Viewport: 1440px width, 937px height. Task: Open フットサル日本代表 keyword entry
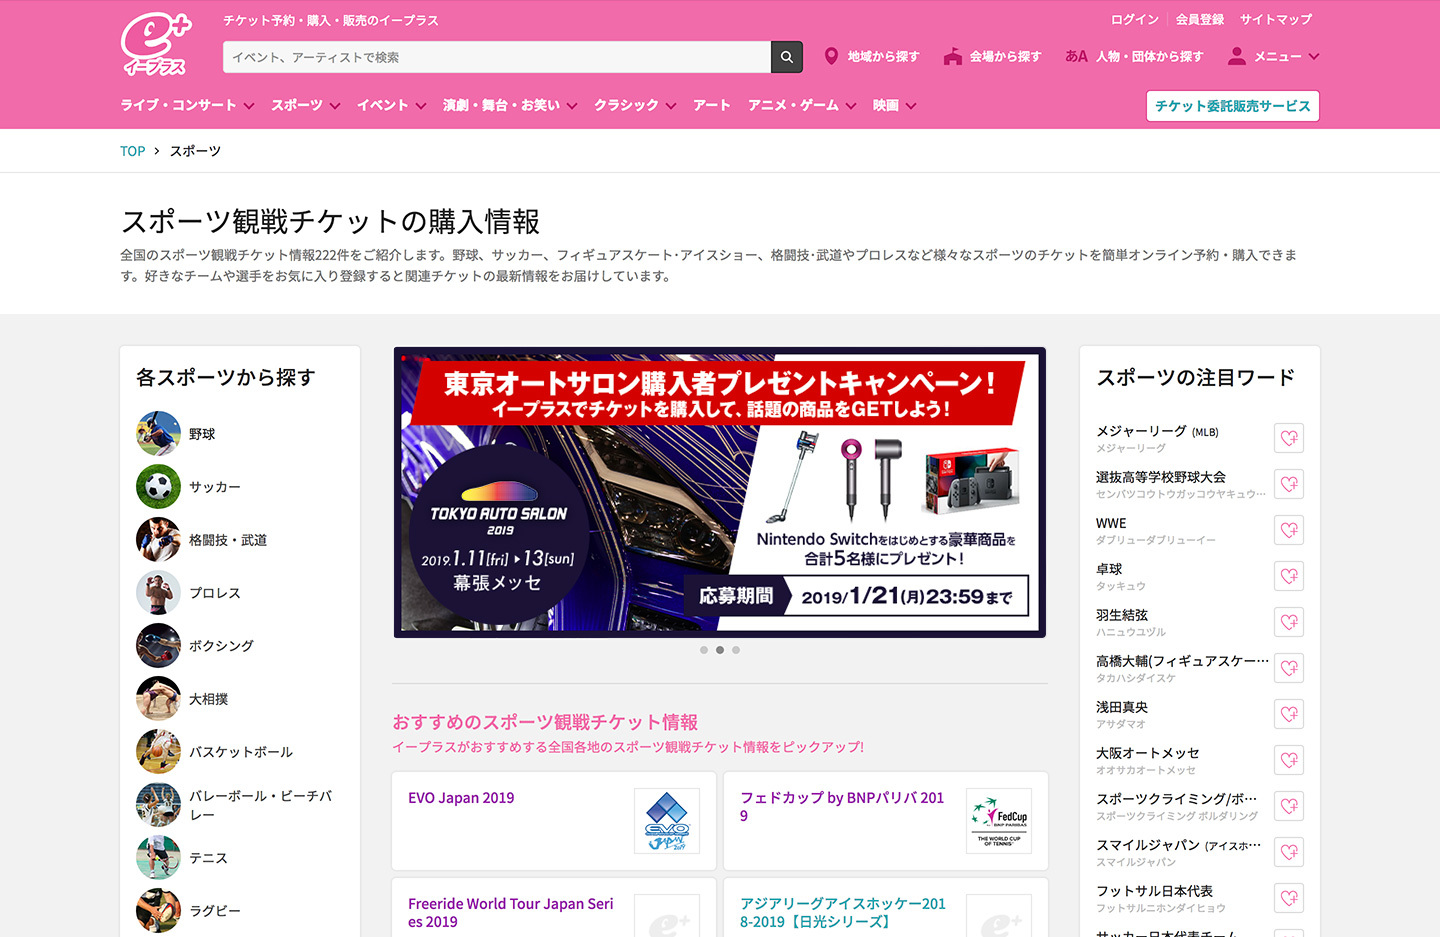pyautogui.click(x=1161, y=898)
